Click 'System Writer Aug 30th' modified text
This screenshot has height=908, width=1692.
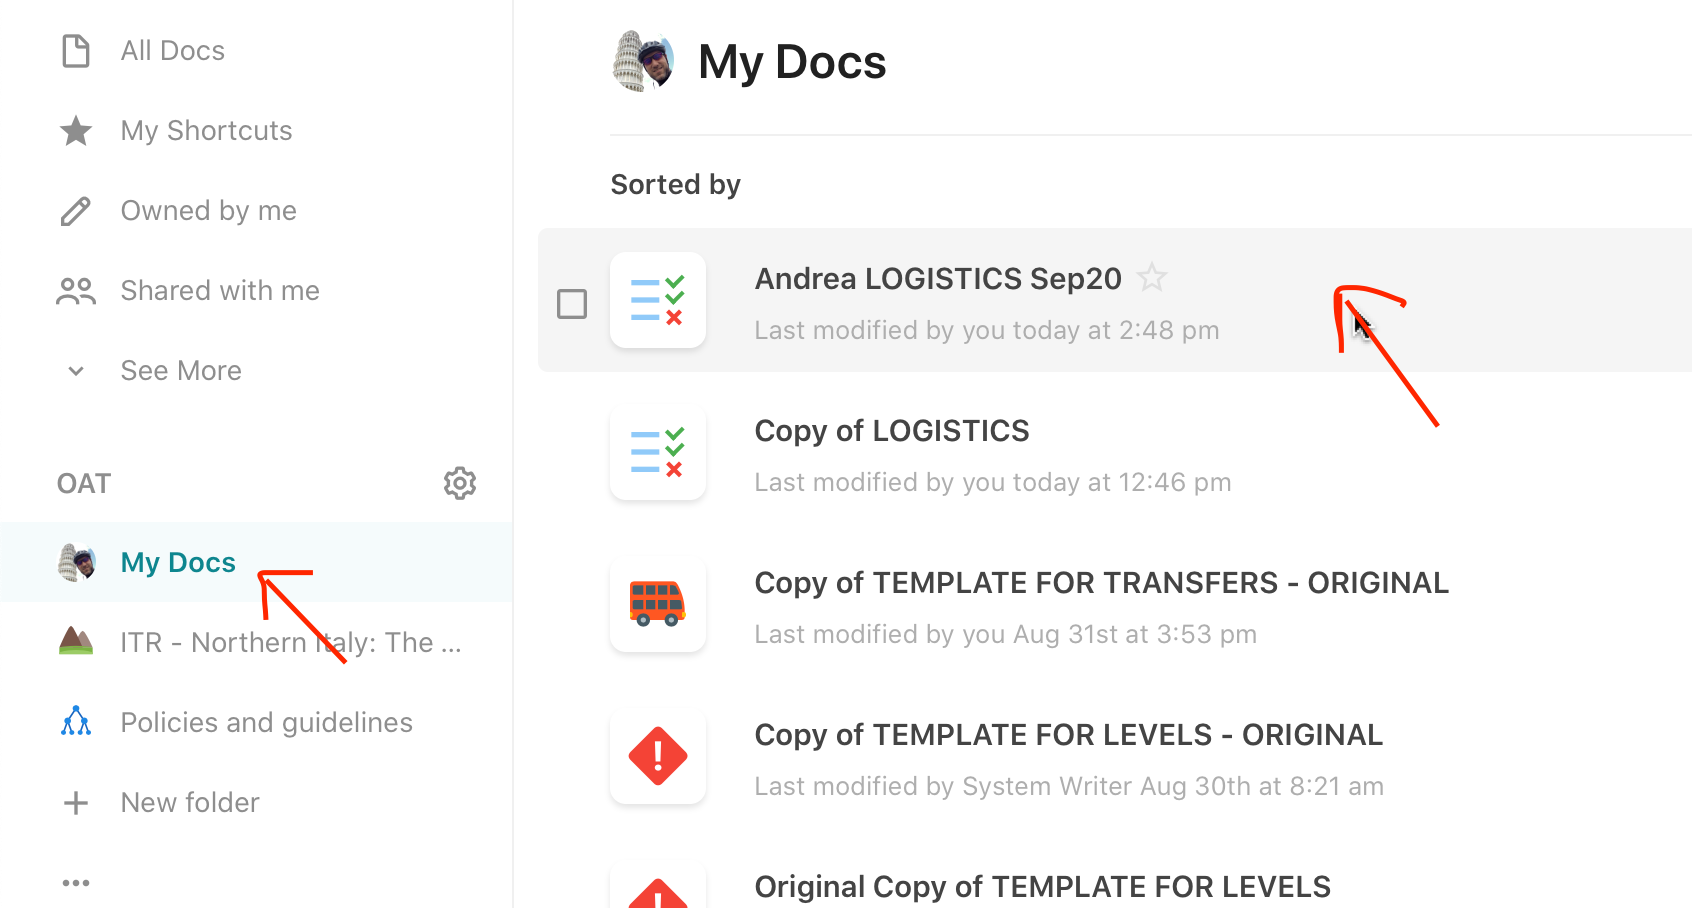tap(1106, 787)
